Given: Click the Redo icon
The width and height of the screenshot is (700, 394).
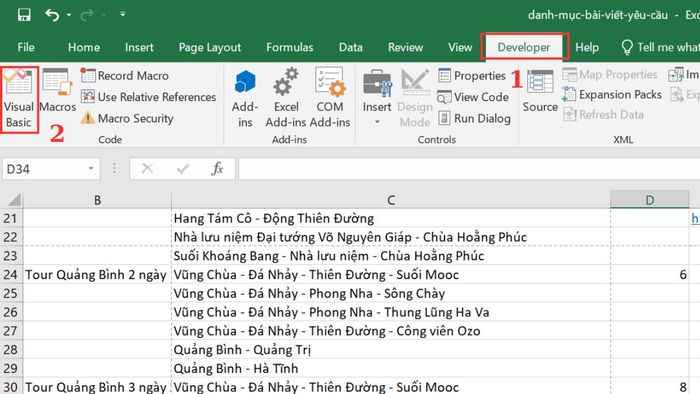Looking at the screenshot, I should pyautogui.click(x=87, y=15).
